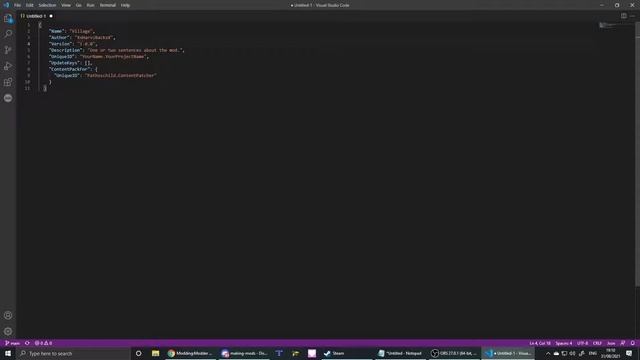640x360 pixels.
Task: Open the Manage gear icon
Action: (x=8, y=331)
